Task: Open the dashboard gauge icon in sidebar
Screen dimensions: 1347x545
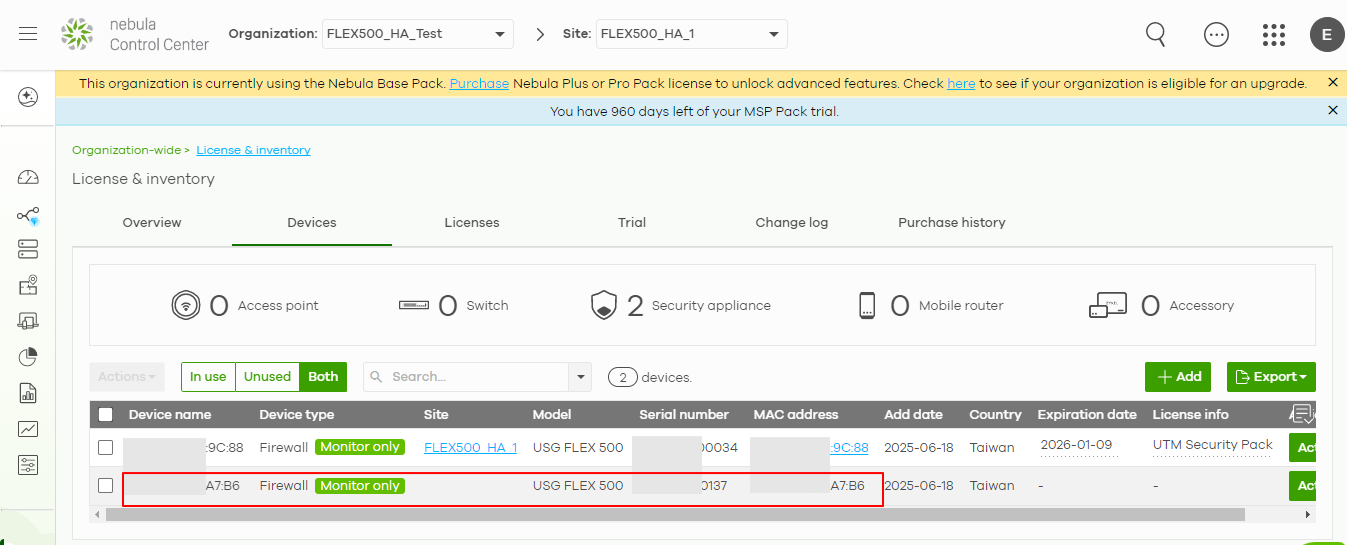Action: 28,178
